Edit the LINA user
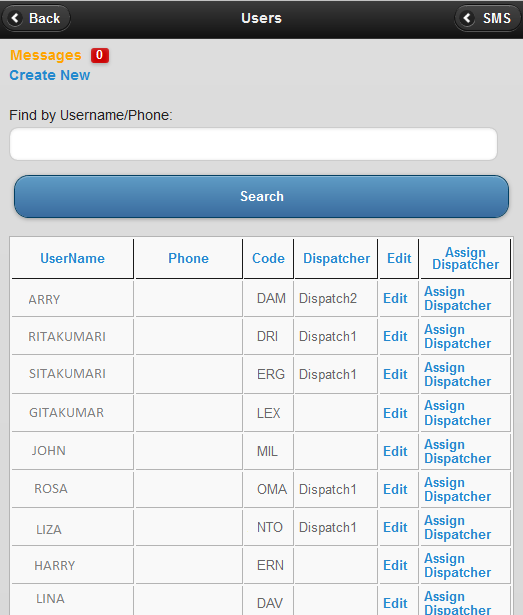 tap(395, 603)
